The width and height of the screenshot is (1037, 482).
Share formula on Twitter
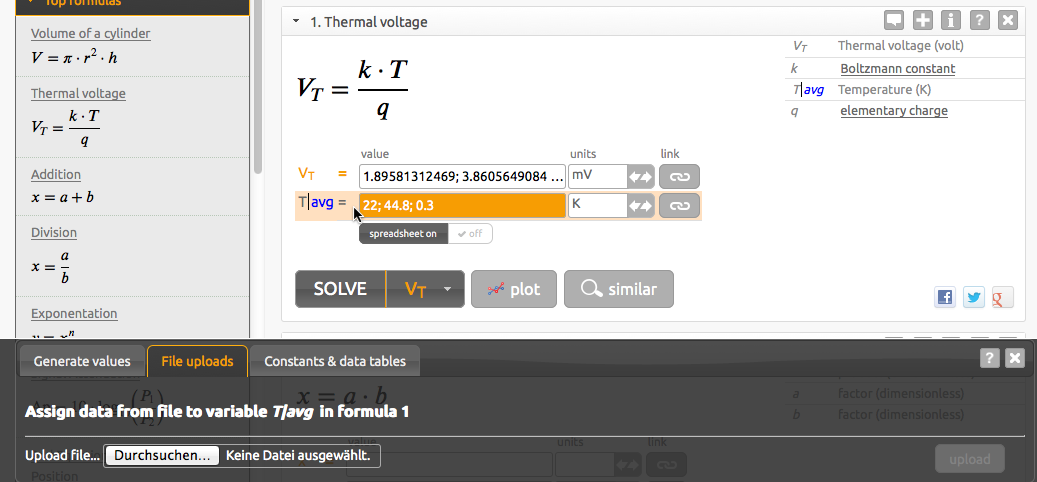point(974,298)
